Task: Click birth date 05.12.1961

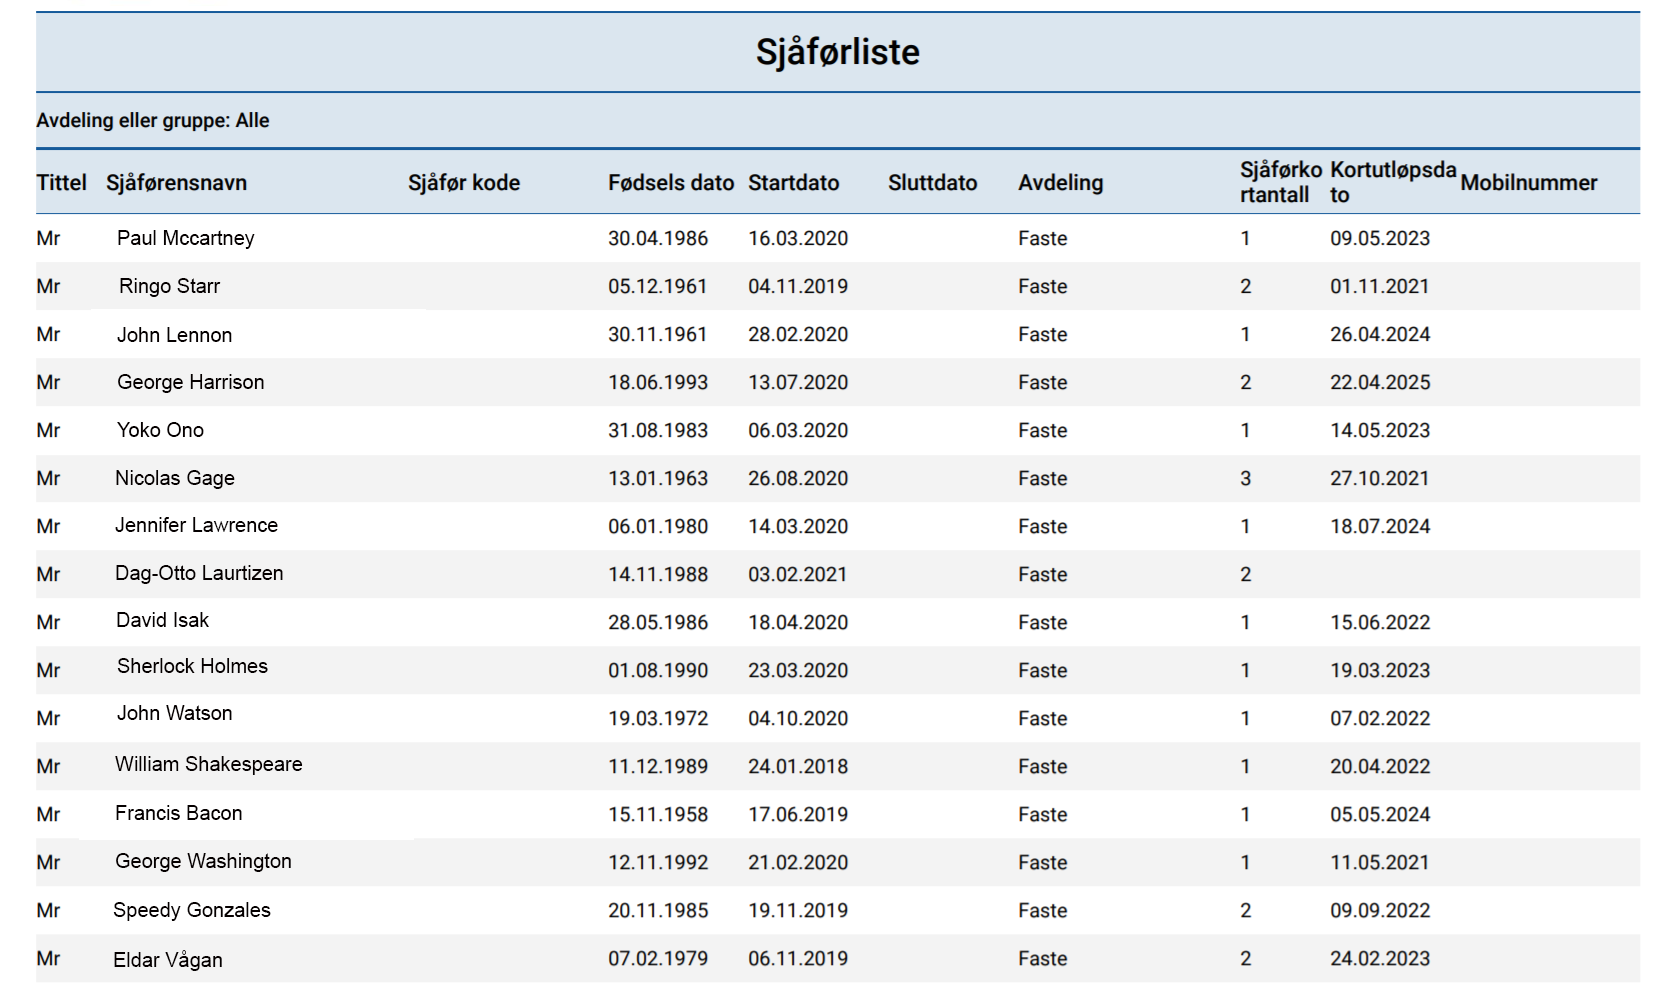Action: (x=658, y=286)
